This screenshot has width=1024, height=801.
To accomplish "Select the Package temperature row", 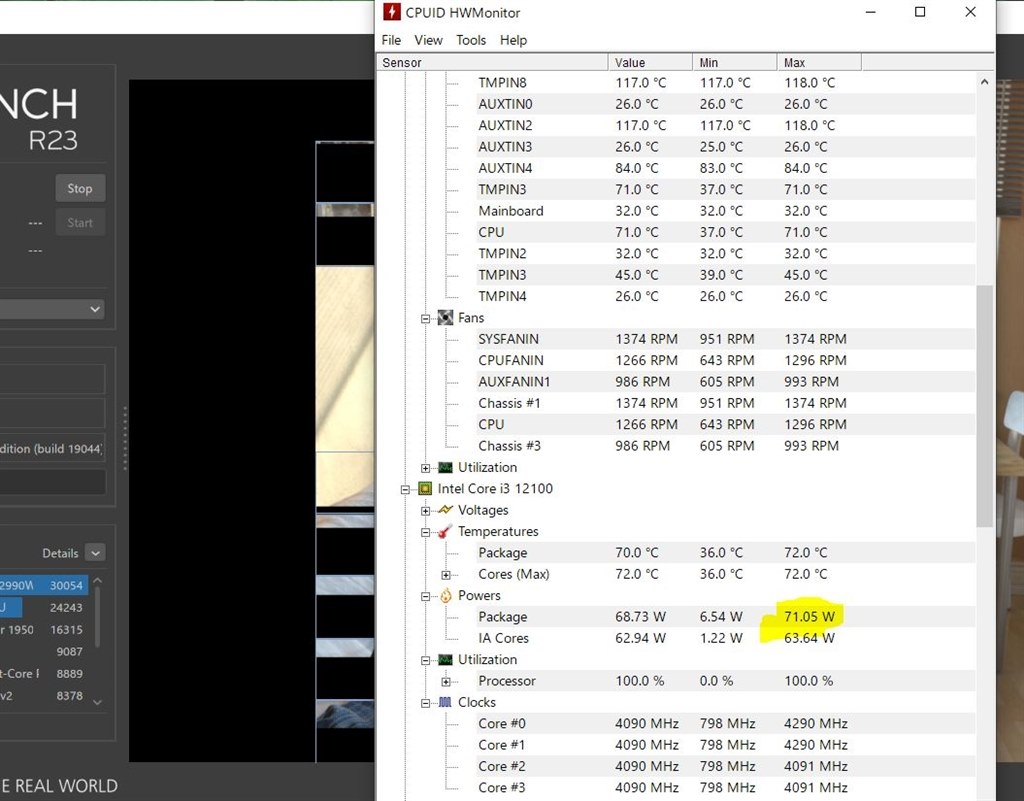I will click(x=726, y=553).
